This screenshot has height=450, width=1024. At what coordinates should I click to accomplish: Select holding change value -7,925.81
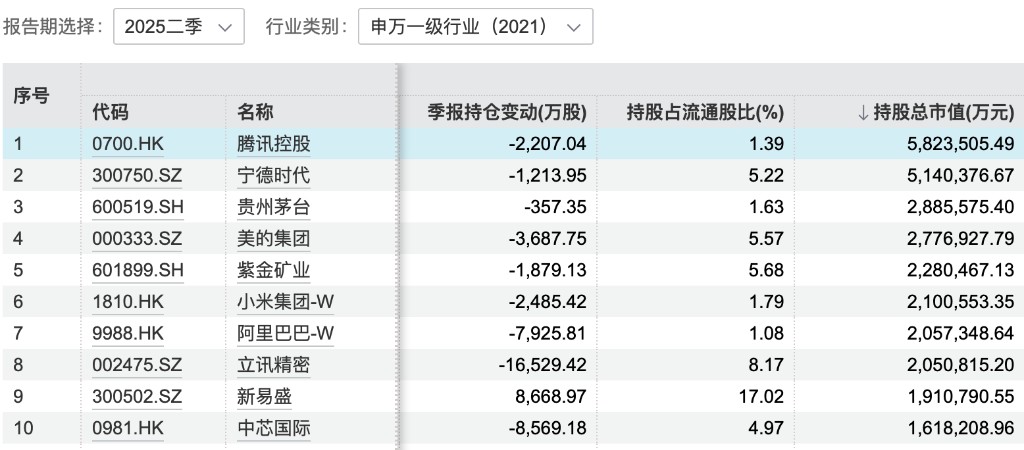coord(547,334)
